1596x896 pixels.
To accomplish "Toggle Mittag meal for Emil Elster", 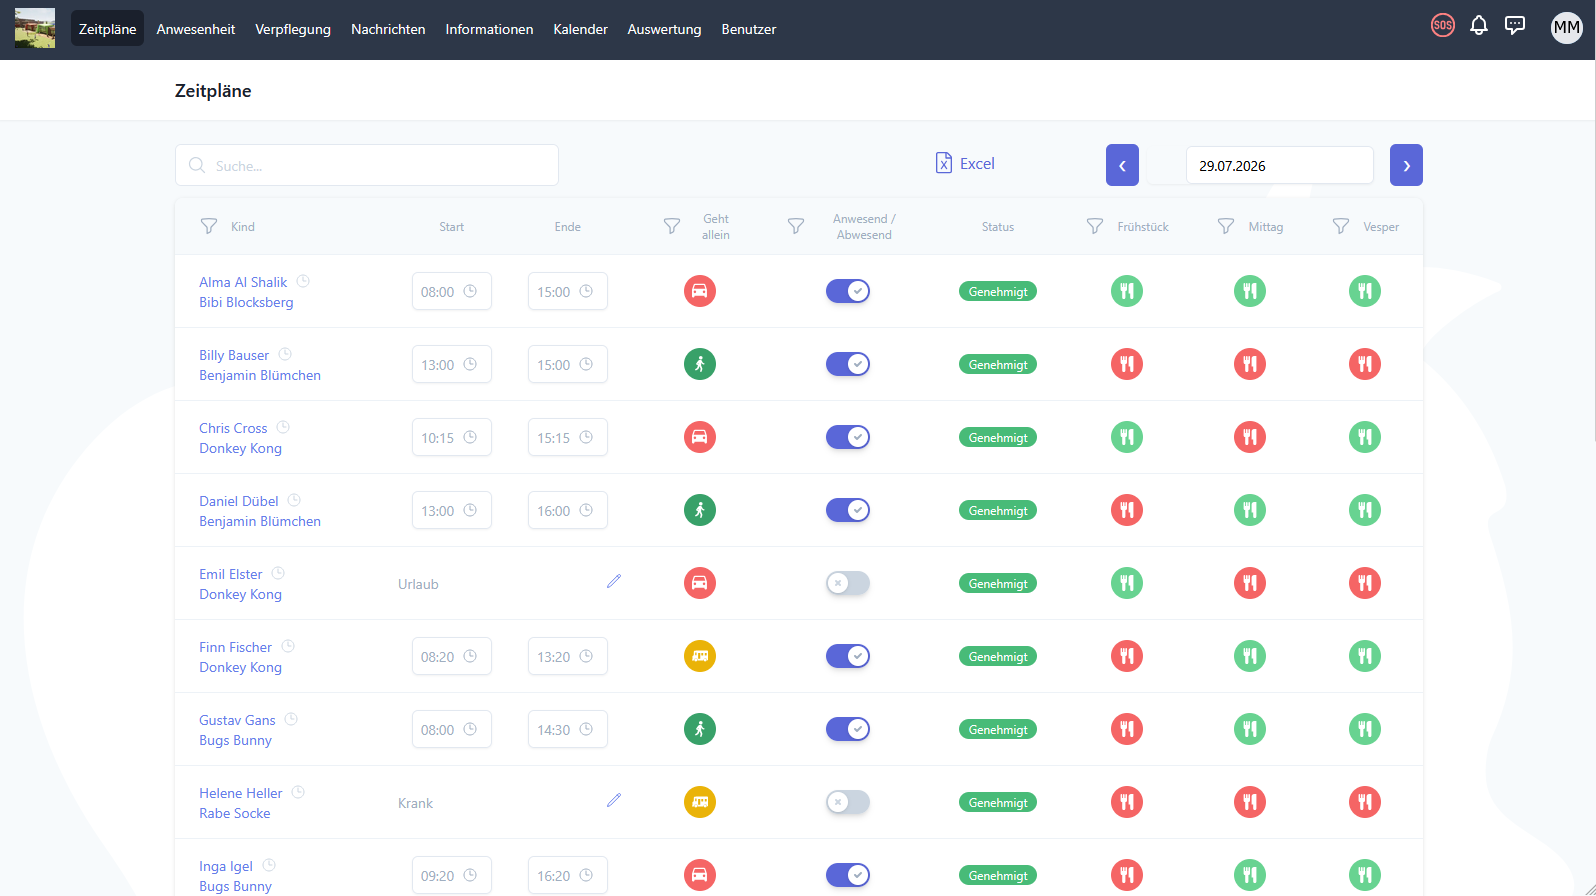I will (x=1250, y=583).
